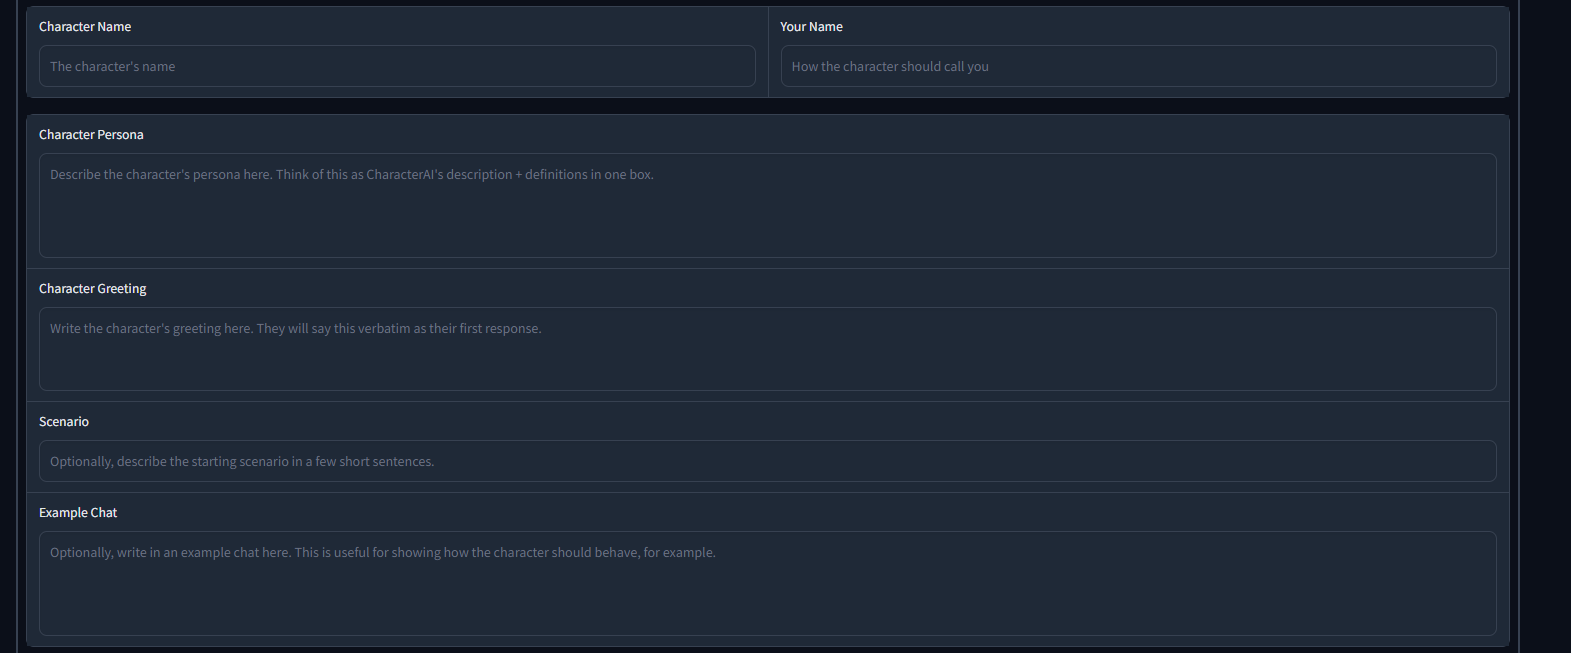1571x653 pixels.
Task: Click the "Character Persona" heading label
Action: pyautogui.click(x=91, y=135)
